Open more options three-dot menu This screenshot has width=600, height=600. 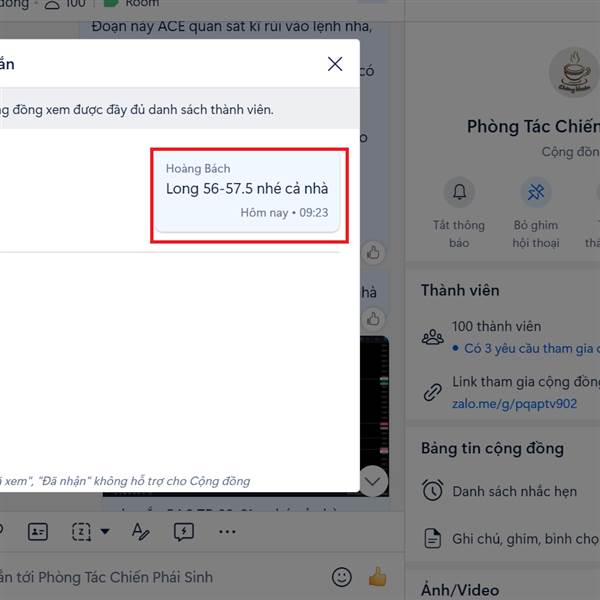[227, 532]
